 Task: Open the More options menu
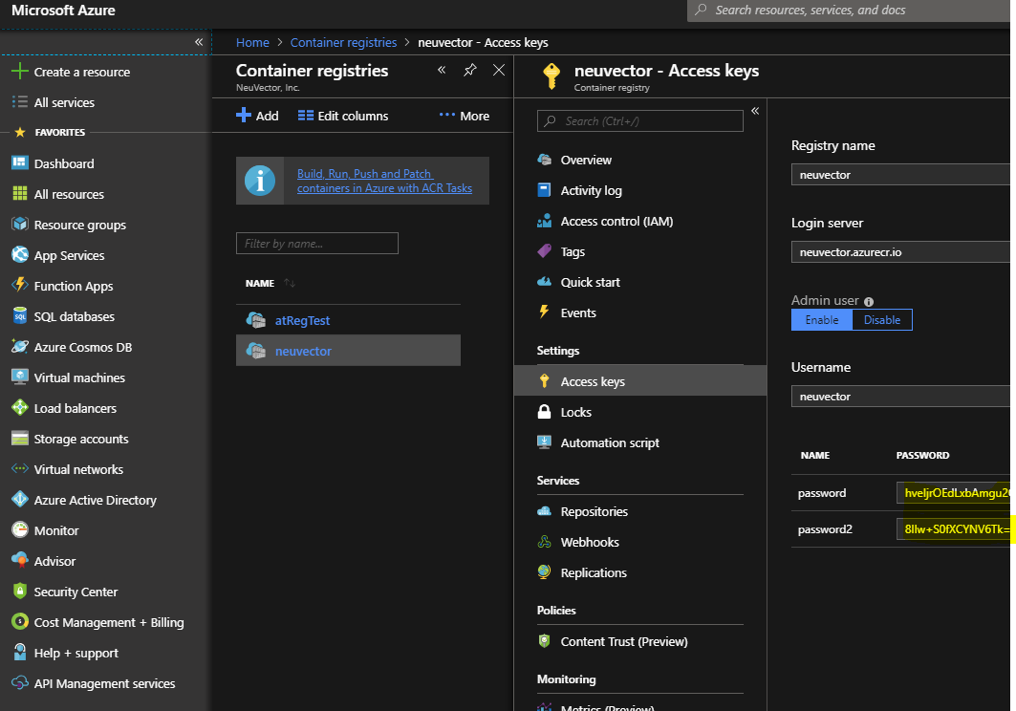[464, 116]
